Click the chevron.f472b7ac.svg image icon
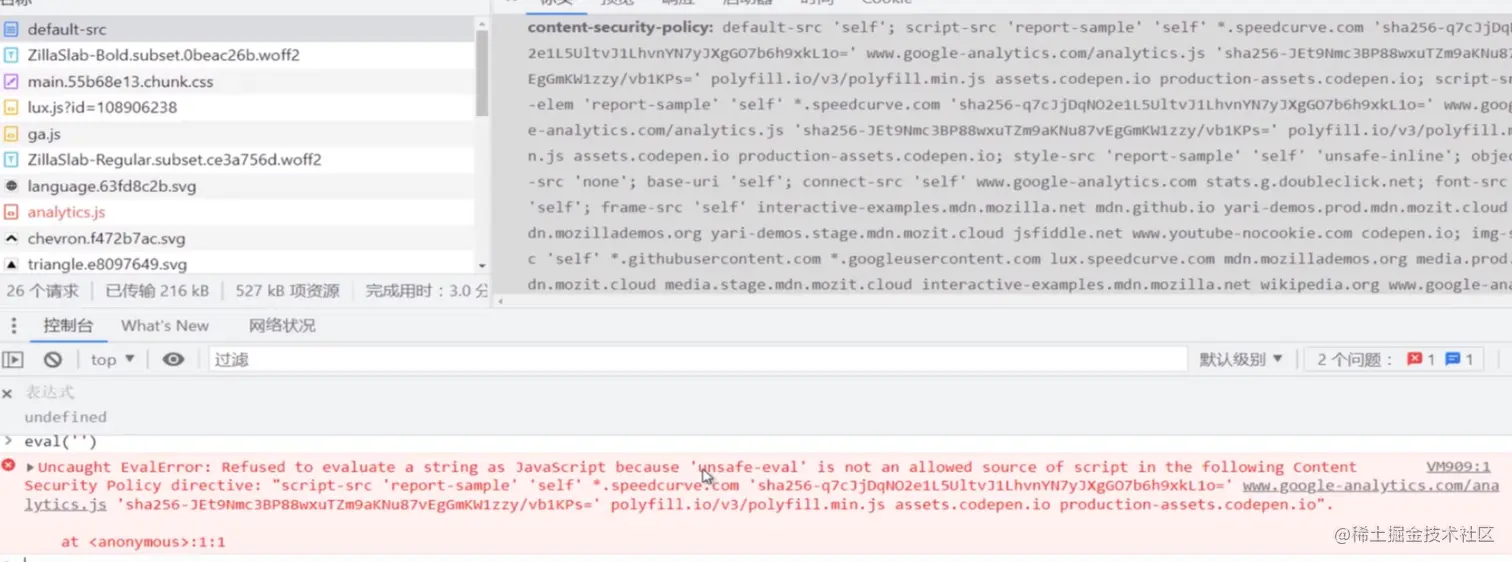The image size is (1512, 562). pyautogui.click(x=11, y=239)
